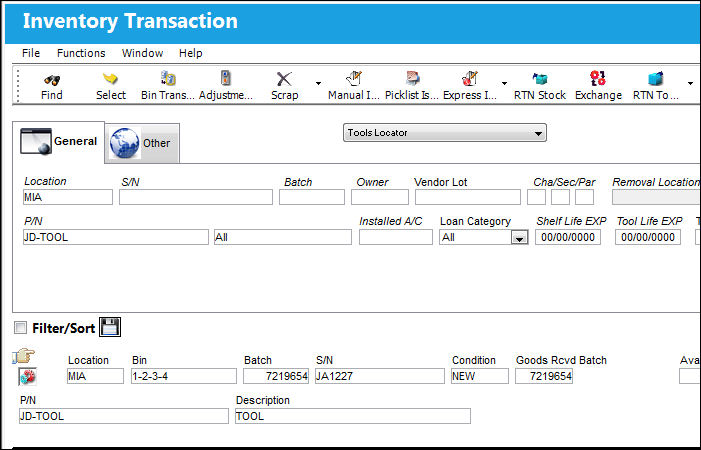Switch to the Other tab
Image resolution: width=701 pixels, height=450 pixels.
[x=142, y=143]
